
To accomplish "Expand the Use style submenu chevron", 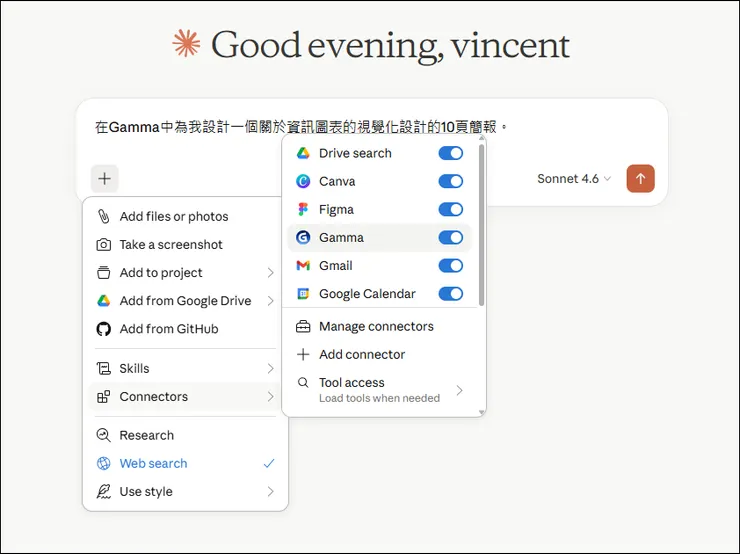I will (x=270, y=491).
